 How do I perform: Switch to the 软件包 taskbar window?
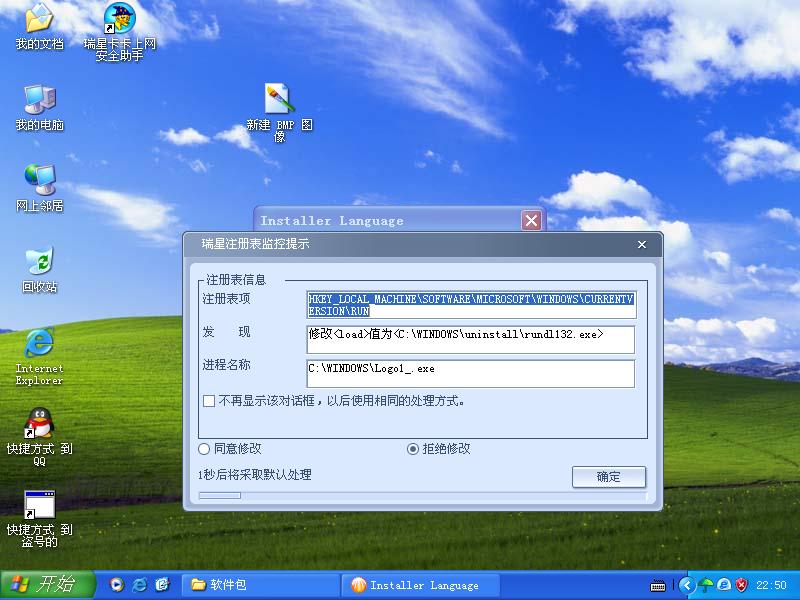click(x=261, y=585)
